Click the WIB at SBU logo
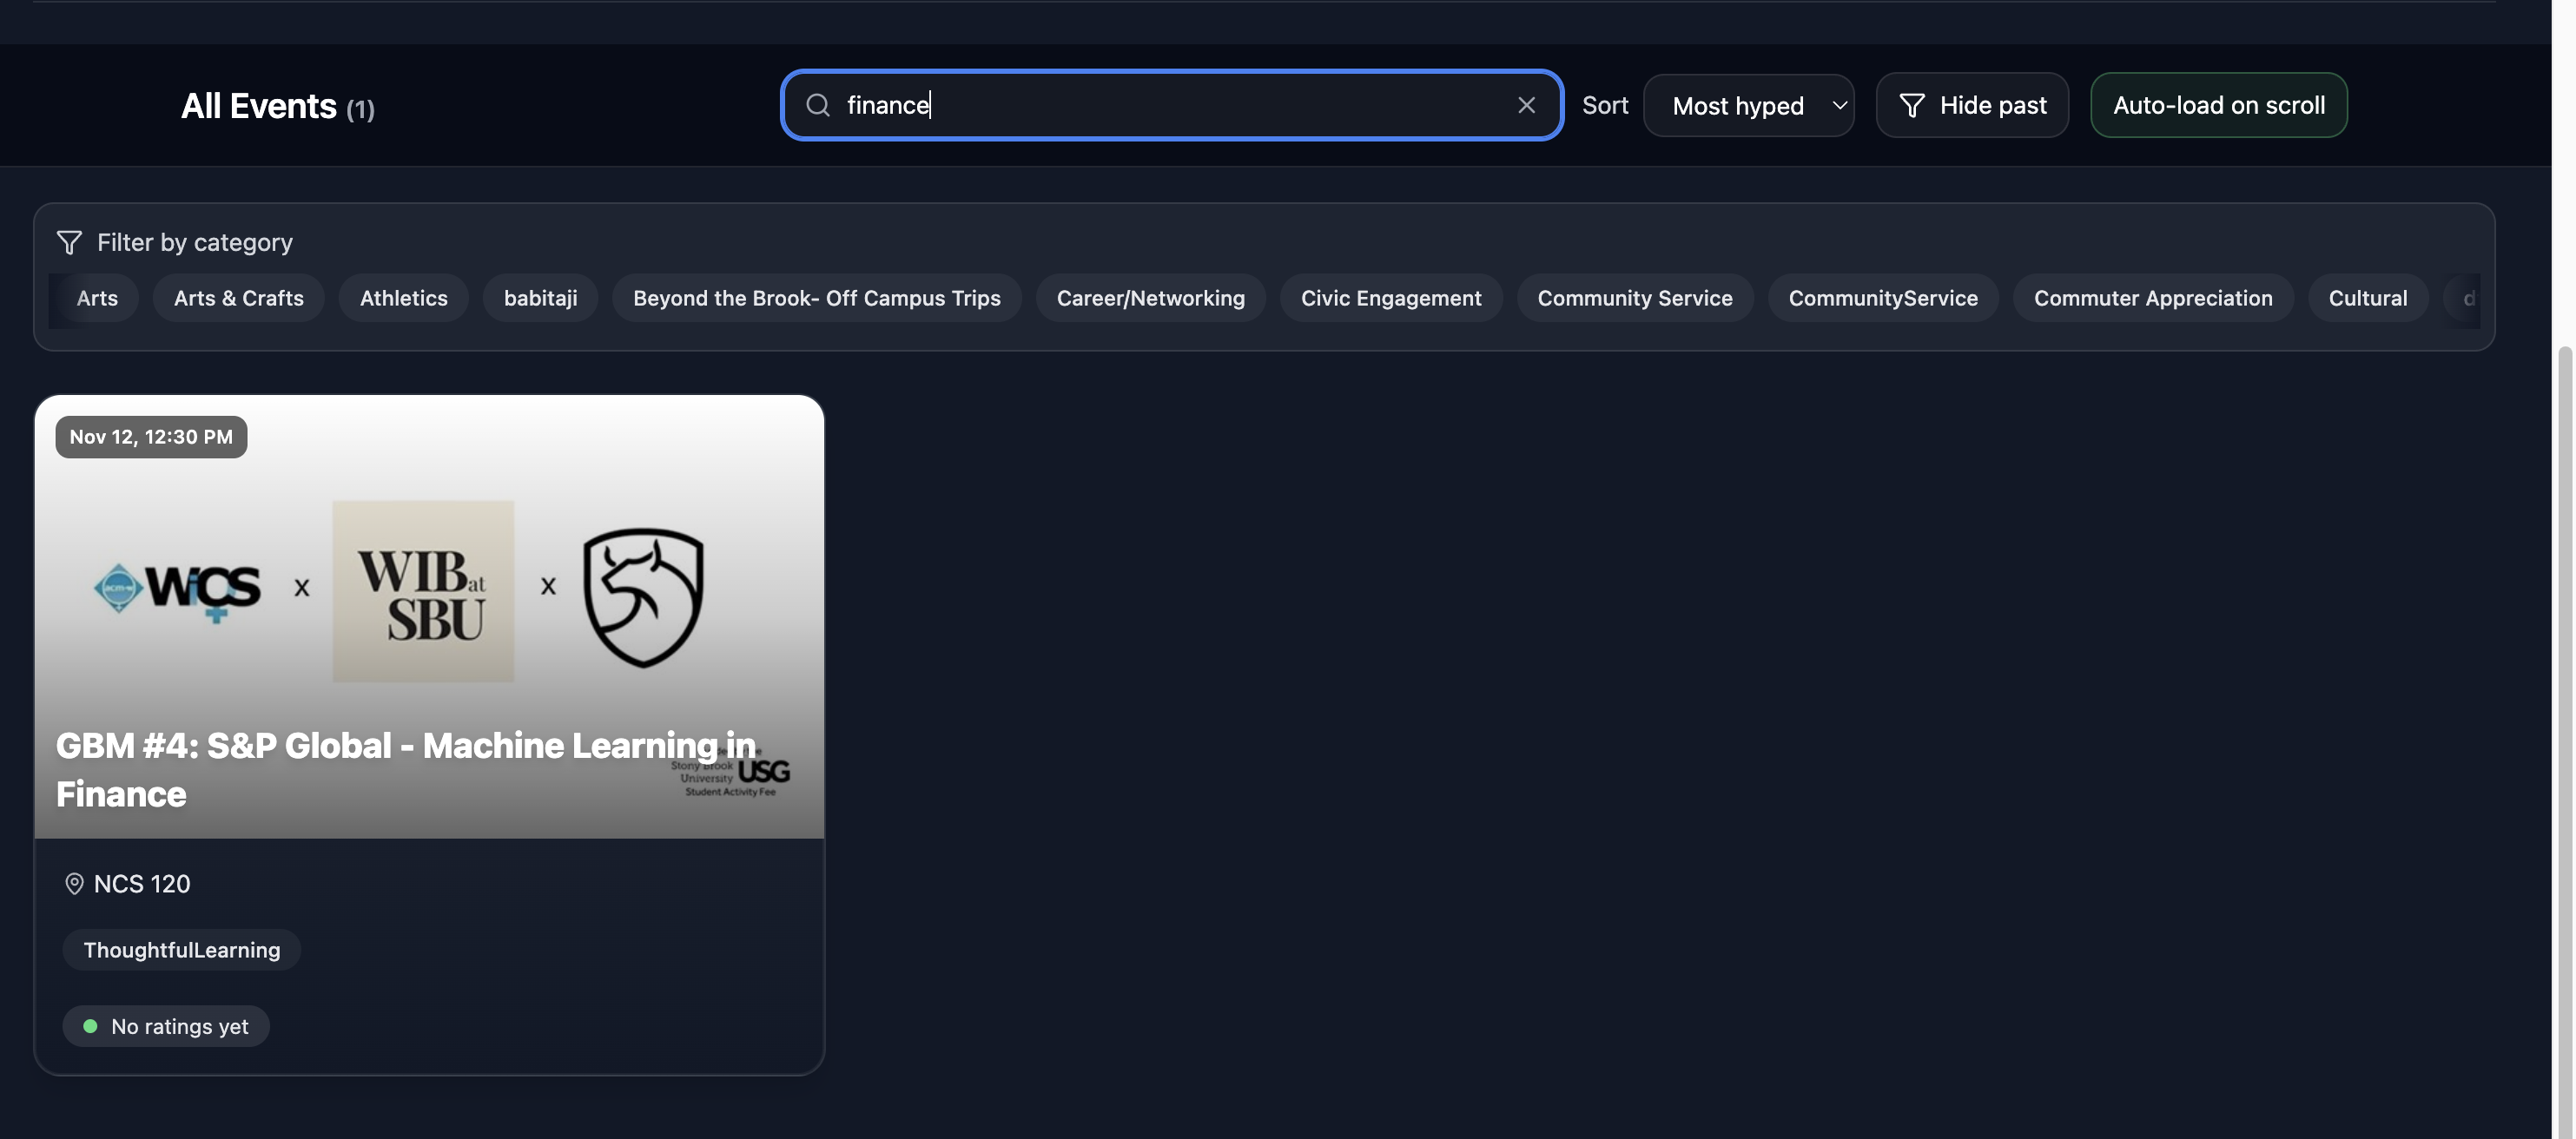Viewport: 2576px width, 1139px height. pos(423,591)
